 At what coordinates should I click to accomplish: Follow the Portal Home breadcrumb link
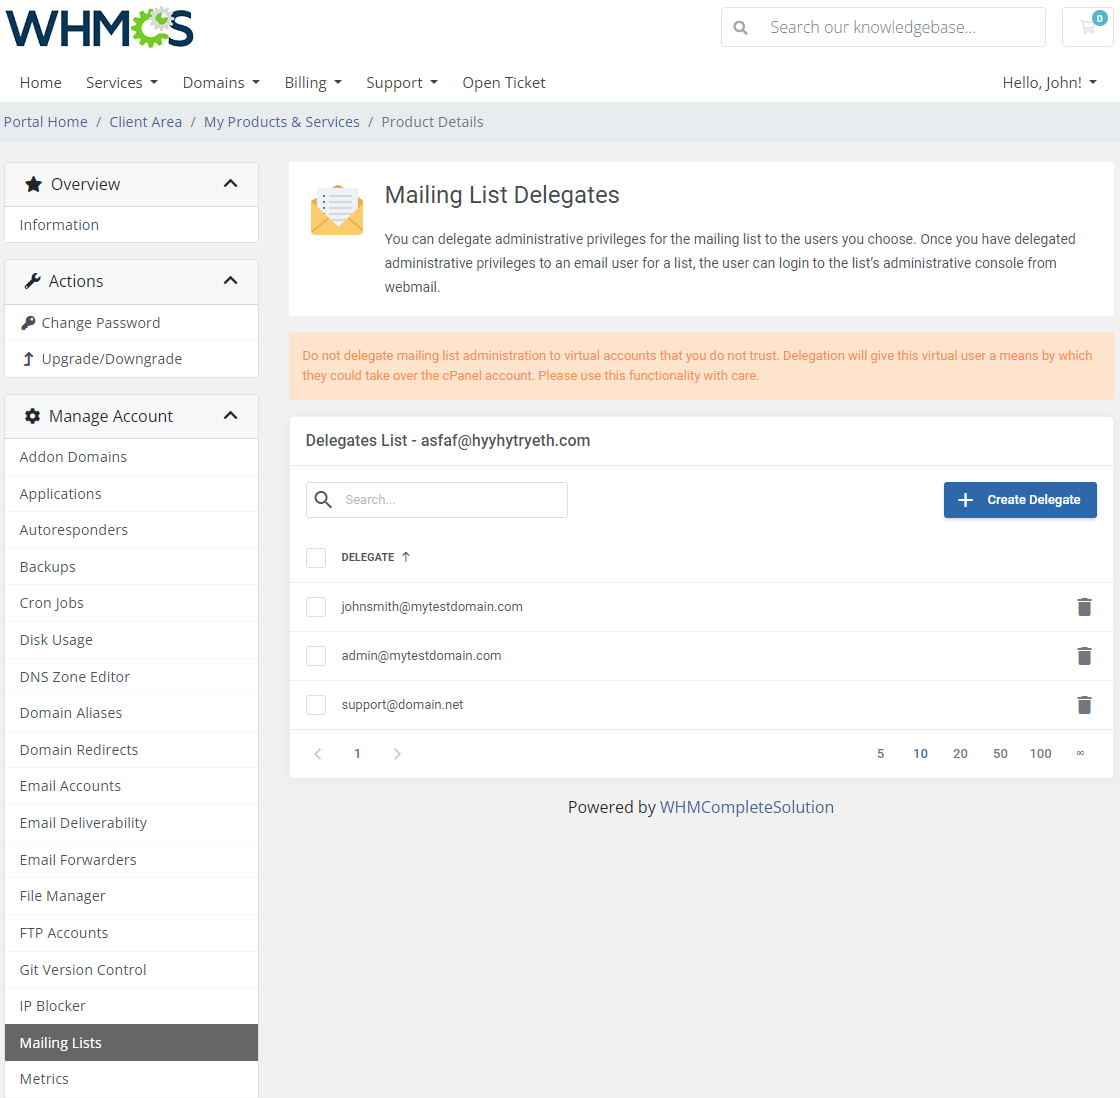46,122
